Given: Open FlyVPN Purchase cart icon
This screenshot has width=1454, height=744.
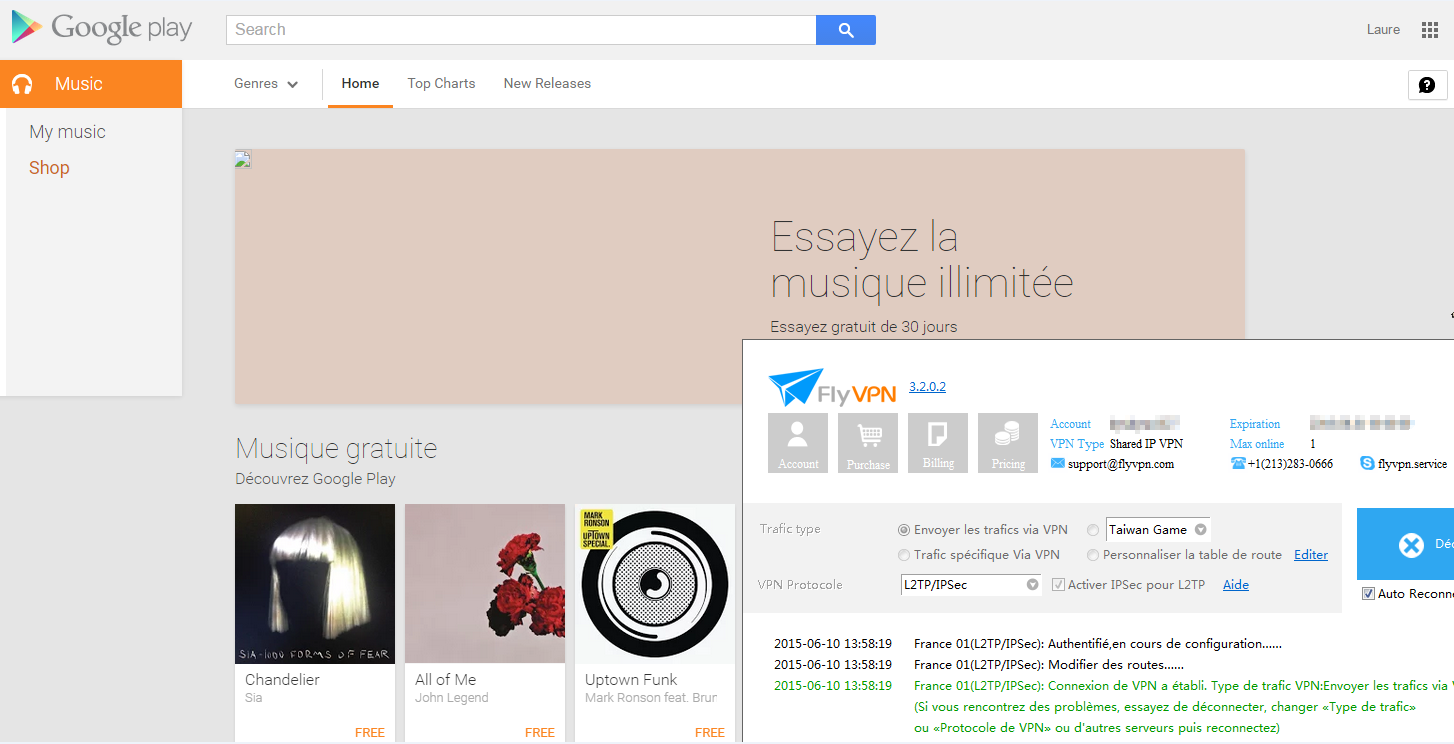Looking at the screenshot, I should pos(868,443).
